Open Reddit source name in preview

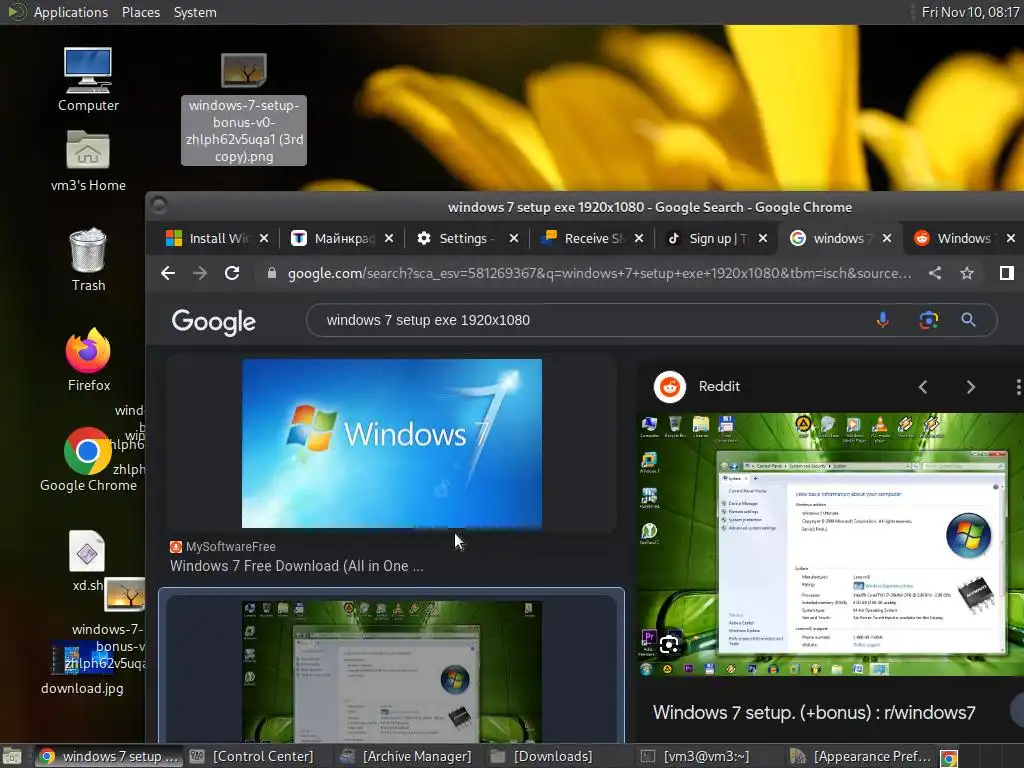[719, 386]
